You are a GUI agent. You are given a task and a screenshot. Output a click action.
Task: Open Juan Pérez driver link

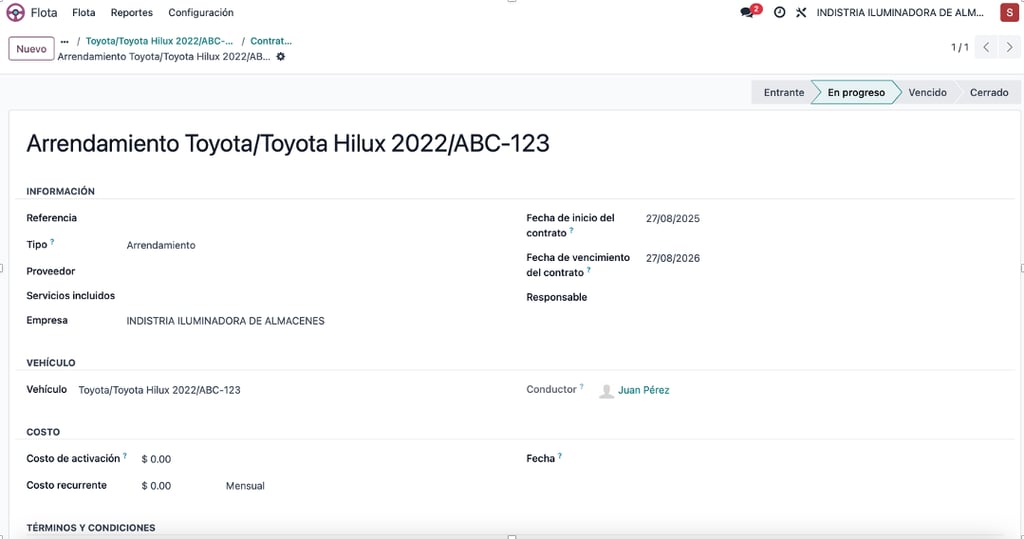(x=643, y=391)
